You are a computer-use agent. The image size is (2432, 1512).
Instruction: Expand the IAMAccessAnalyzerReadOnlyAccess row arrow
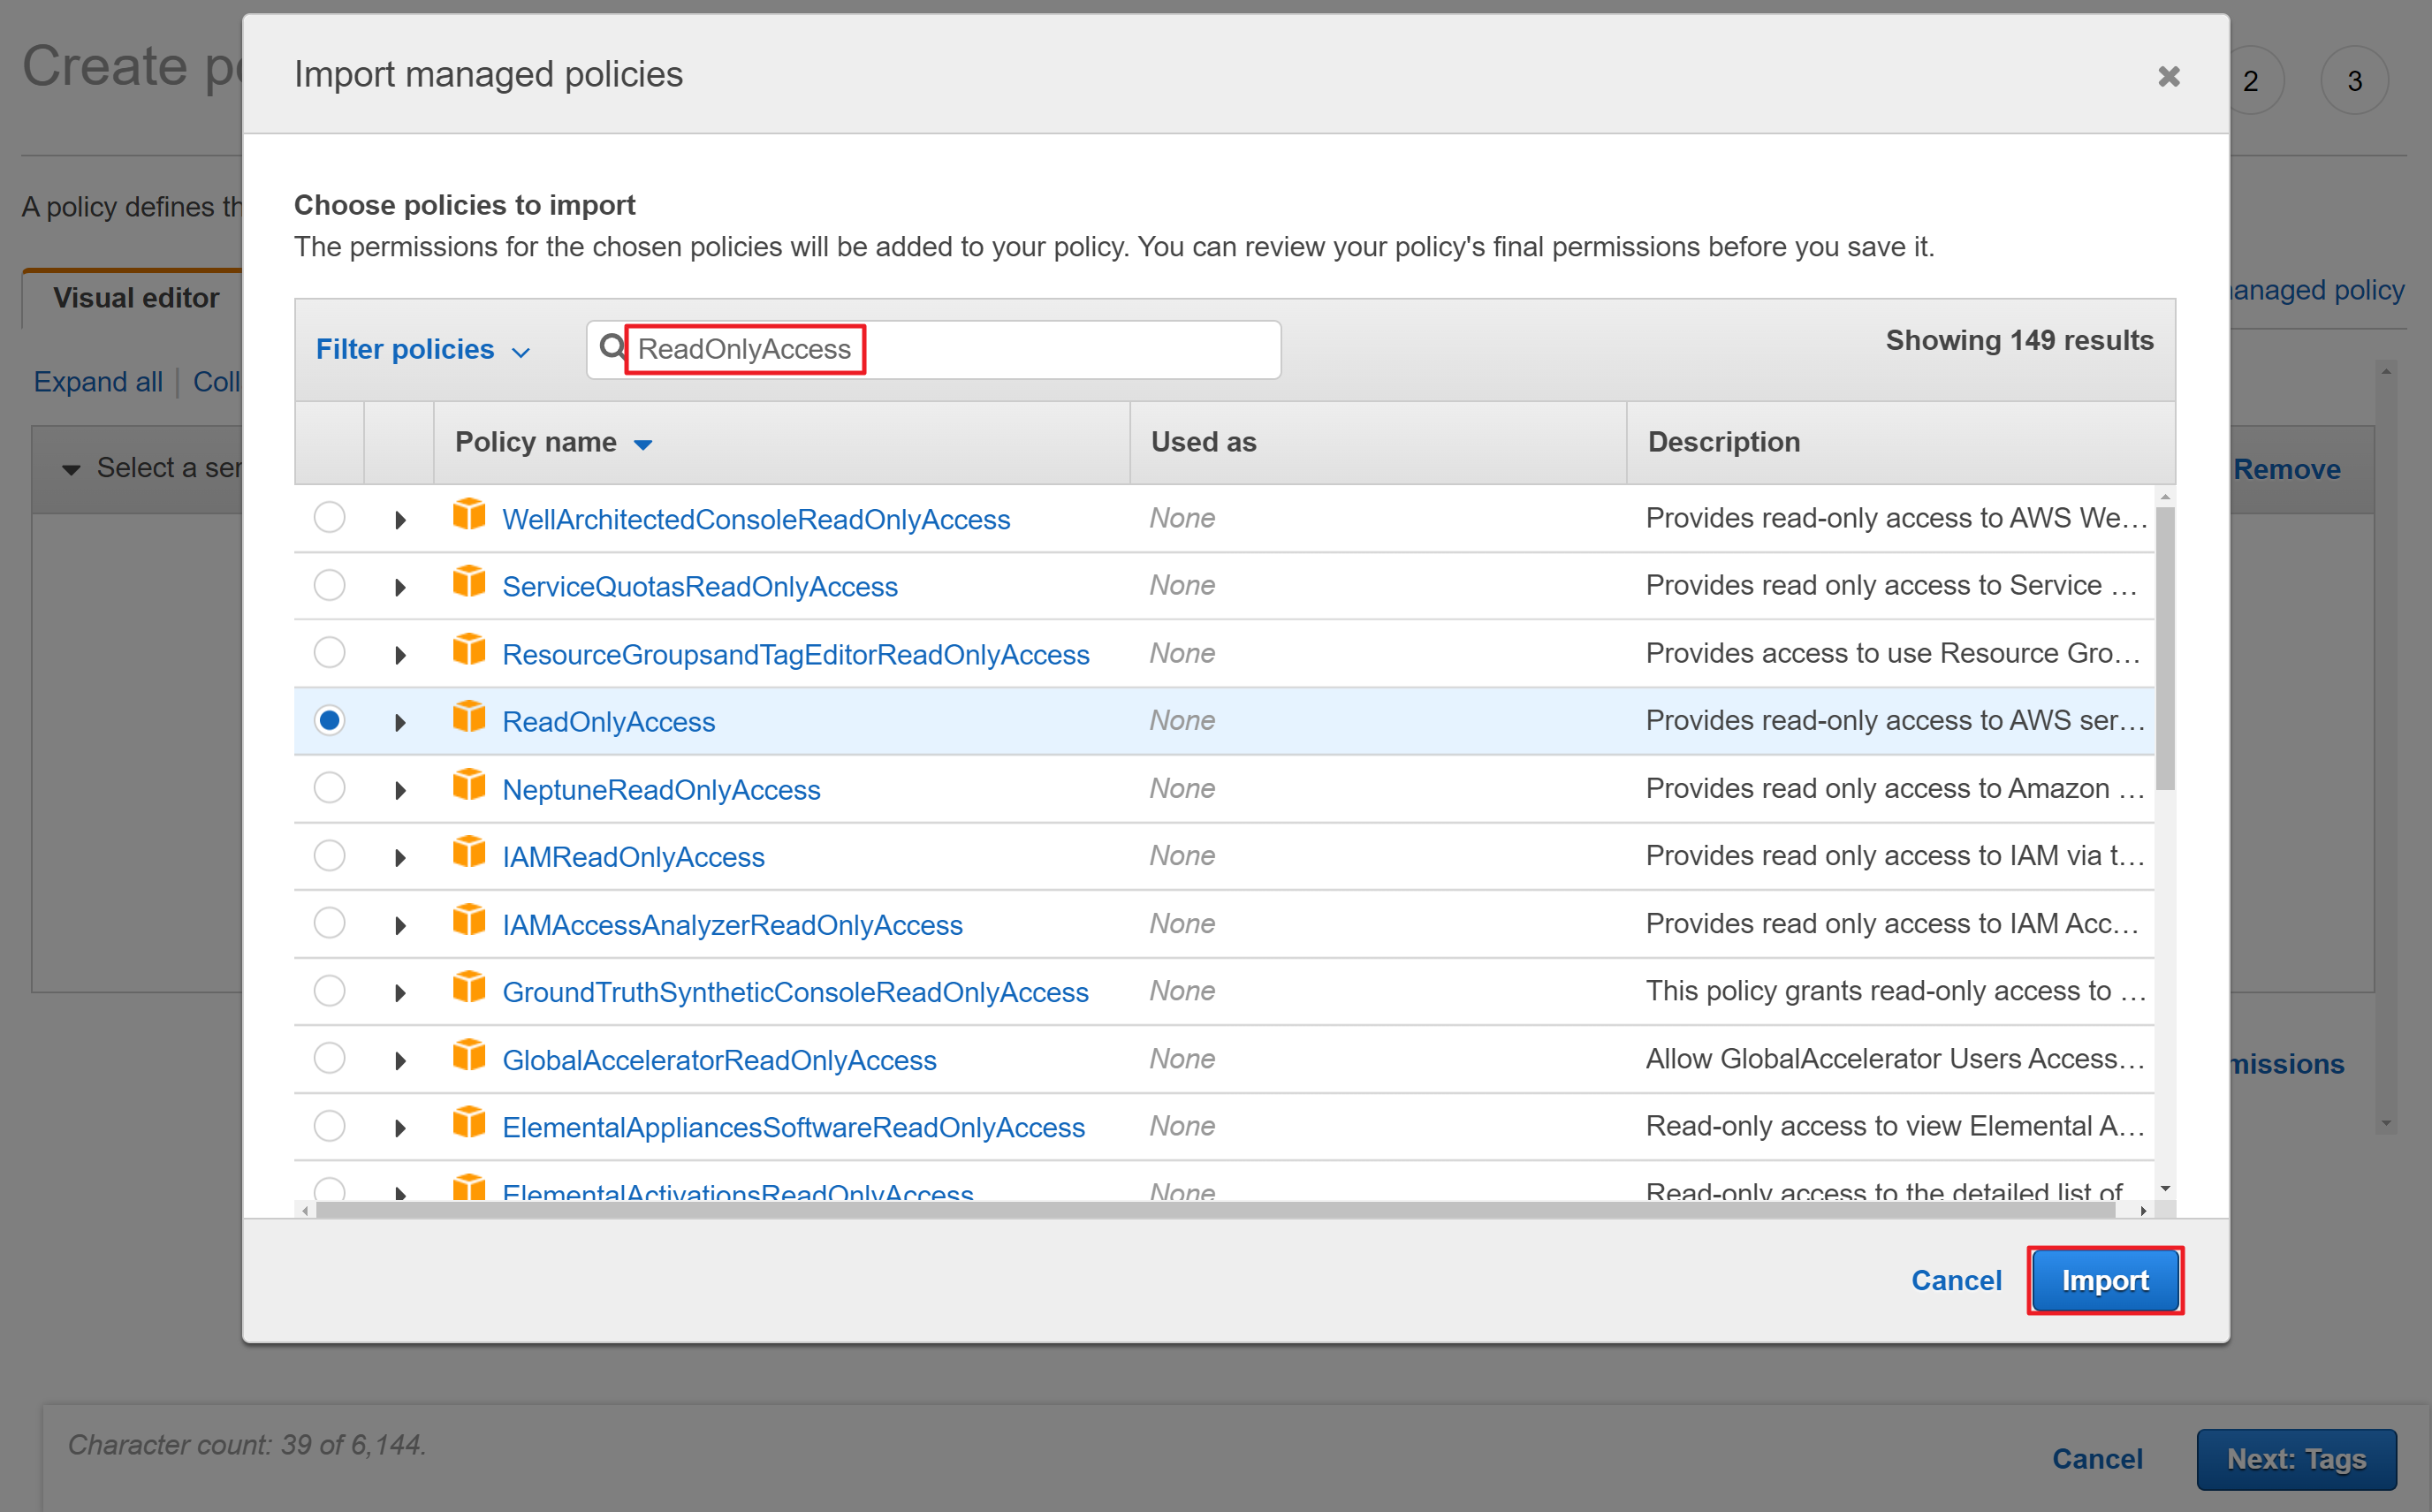400,925
